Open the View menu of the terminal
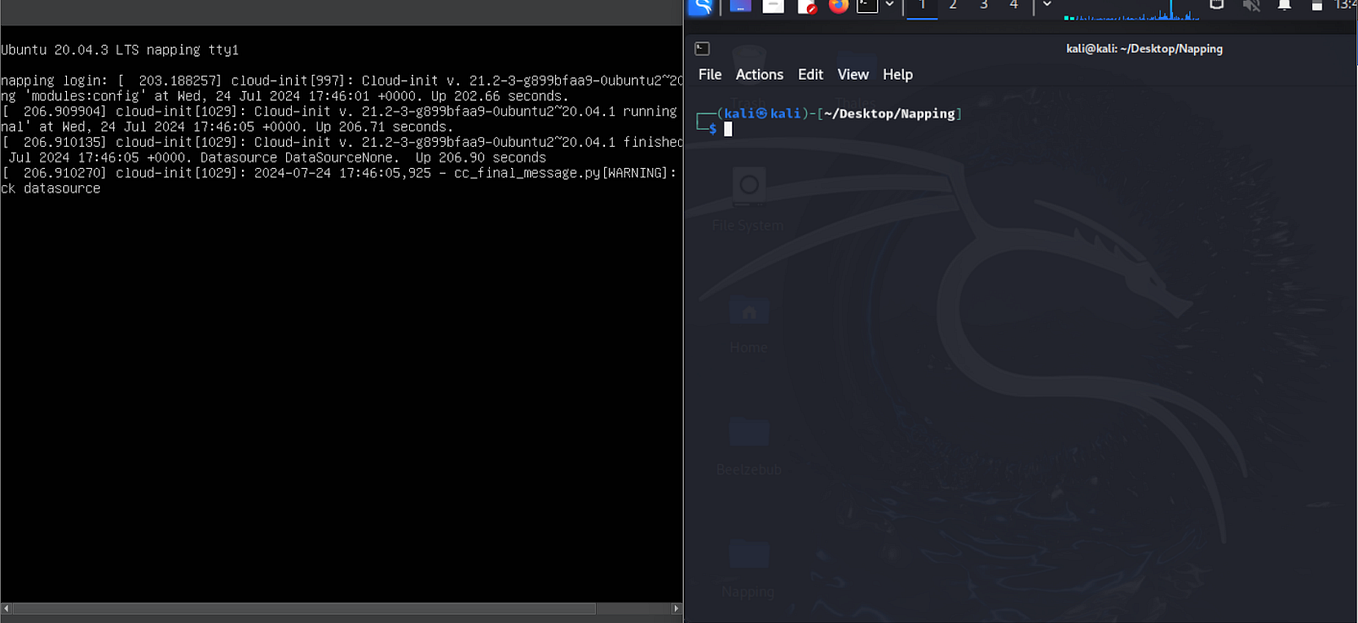The height and width of the screenshot is (623, 1358). click(853, 74)
